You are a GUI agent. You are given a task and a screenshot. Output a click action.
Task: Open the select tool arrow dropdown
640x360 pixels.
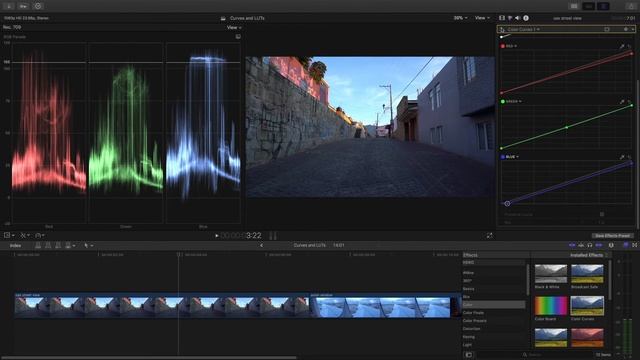click(88, 245)
